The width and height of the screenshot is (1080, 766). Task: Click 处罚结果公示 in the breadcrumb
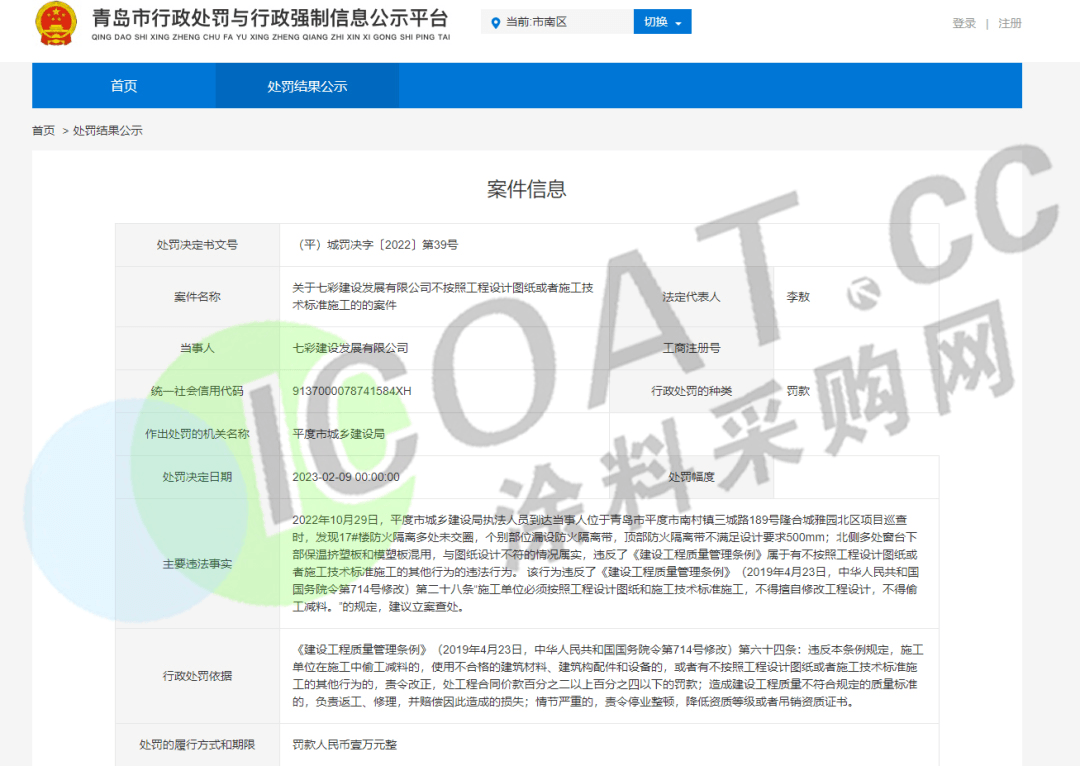pos(108,131)
